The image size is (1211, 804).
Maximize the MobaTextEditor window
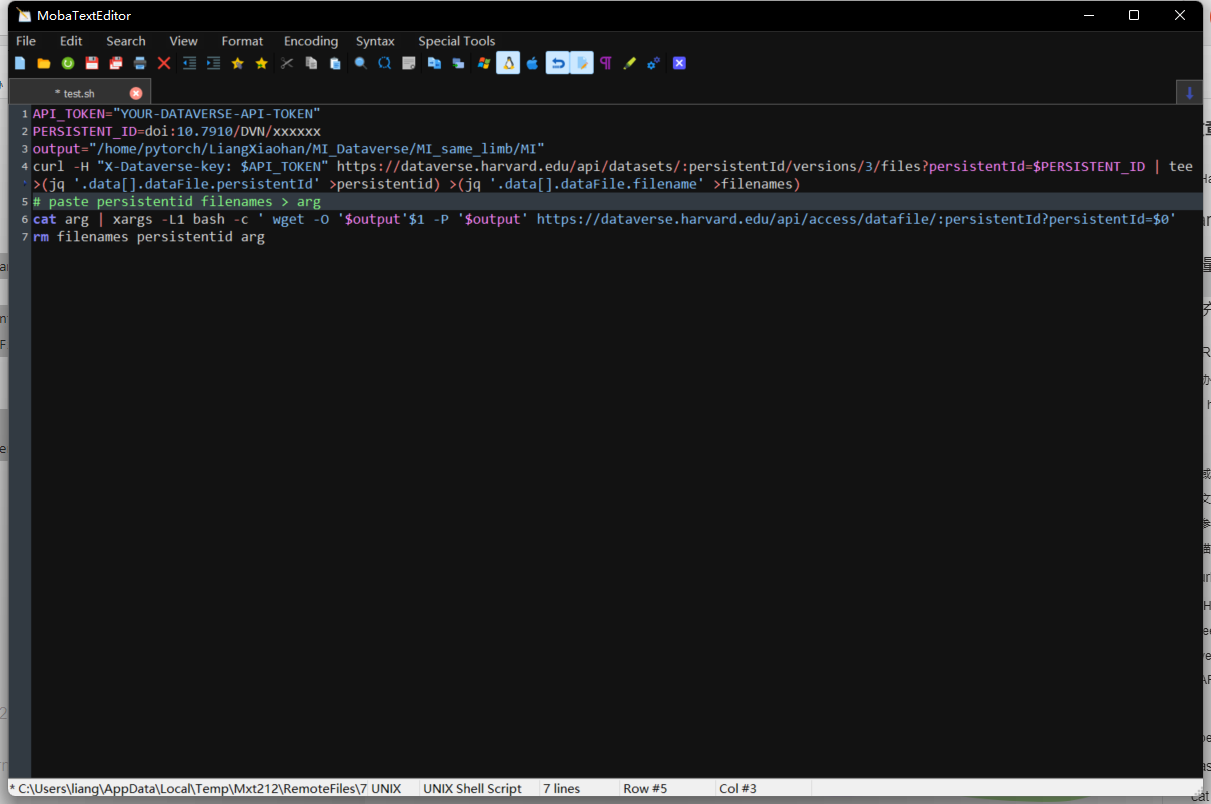click(1134, 15)
